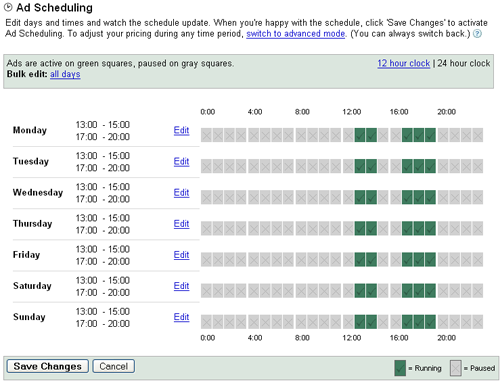The image size is (500, 383).
Task: Toggle Monday's 23:00 gray square
Action: point(478,135)
